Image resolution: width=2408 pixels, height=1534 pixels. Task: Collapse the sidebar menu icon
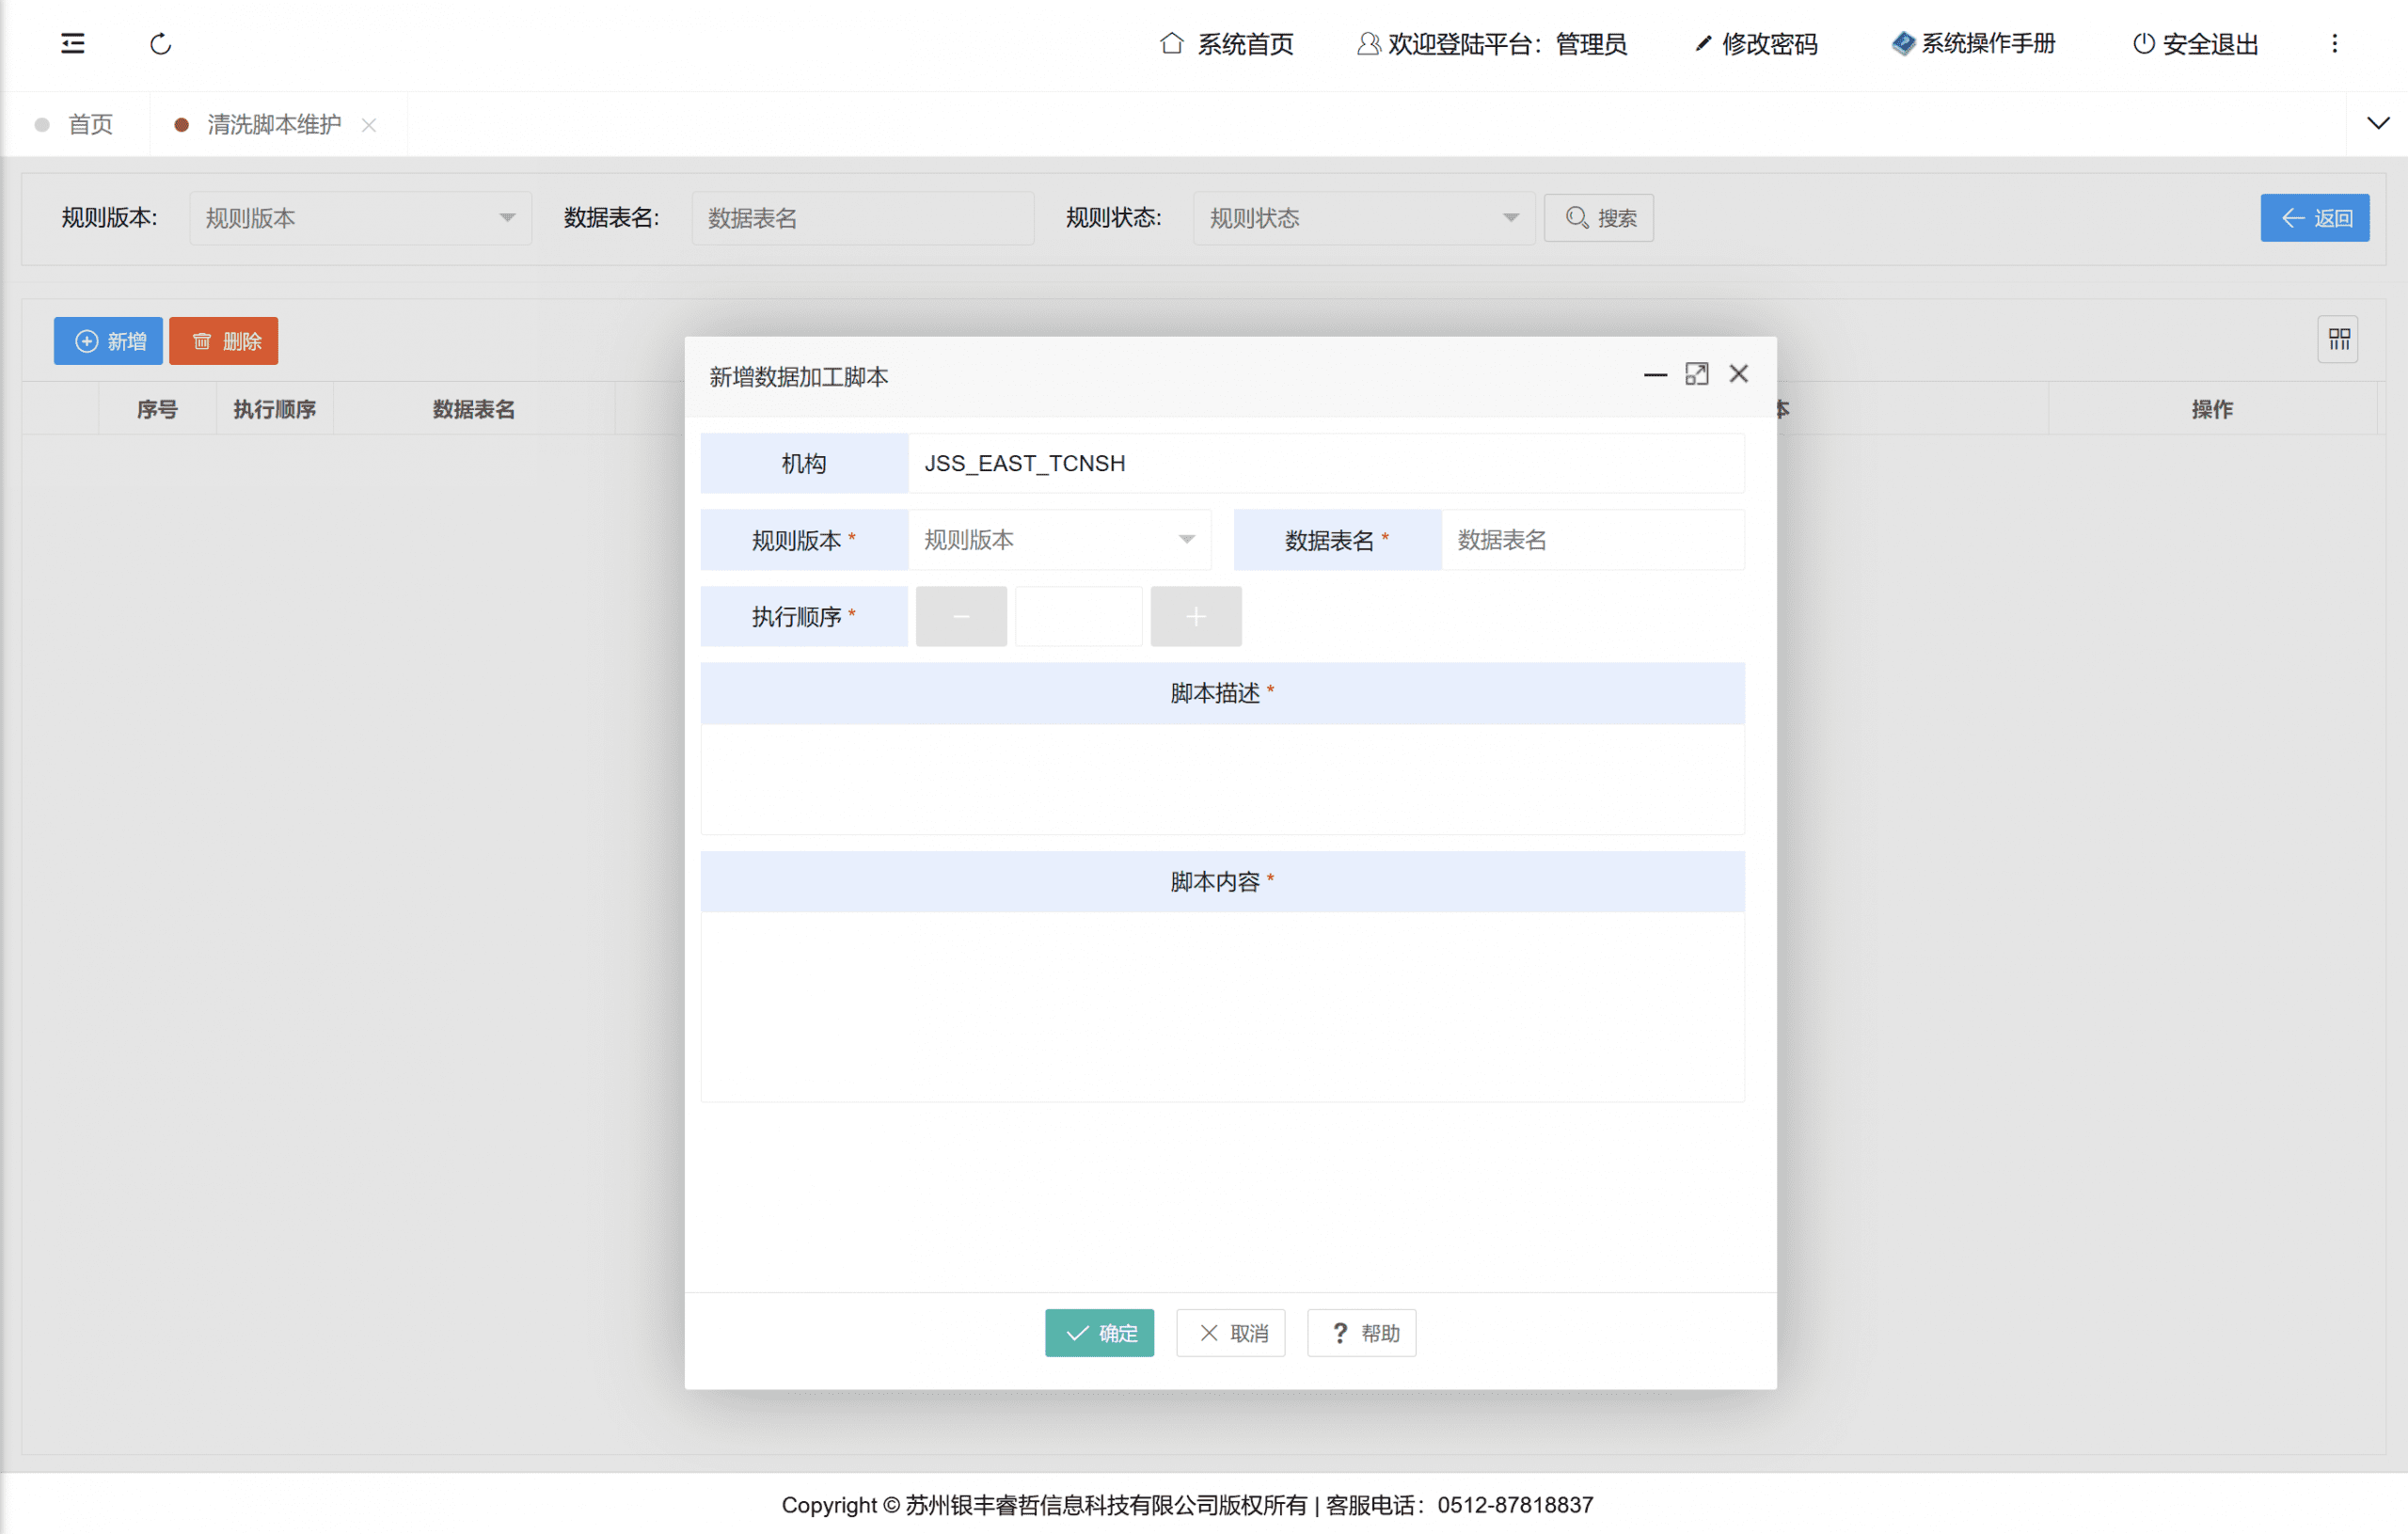click(x=73, y=43)
